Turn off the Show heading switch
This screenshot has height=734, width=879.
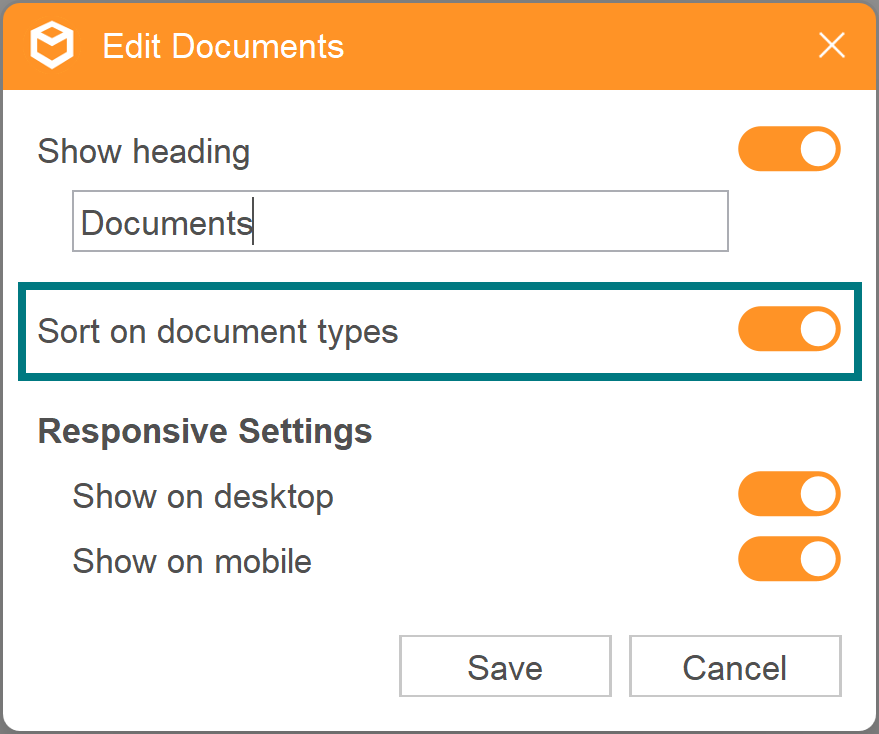(789, 150)
